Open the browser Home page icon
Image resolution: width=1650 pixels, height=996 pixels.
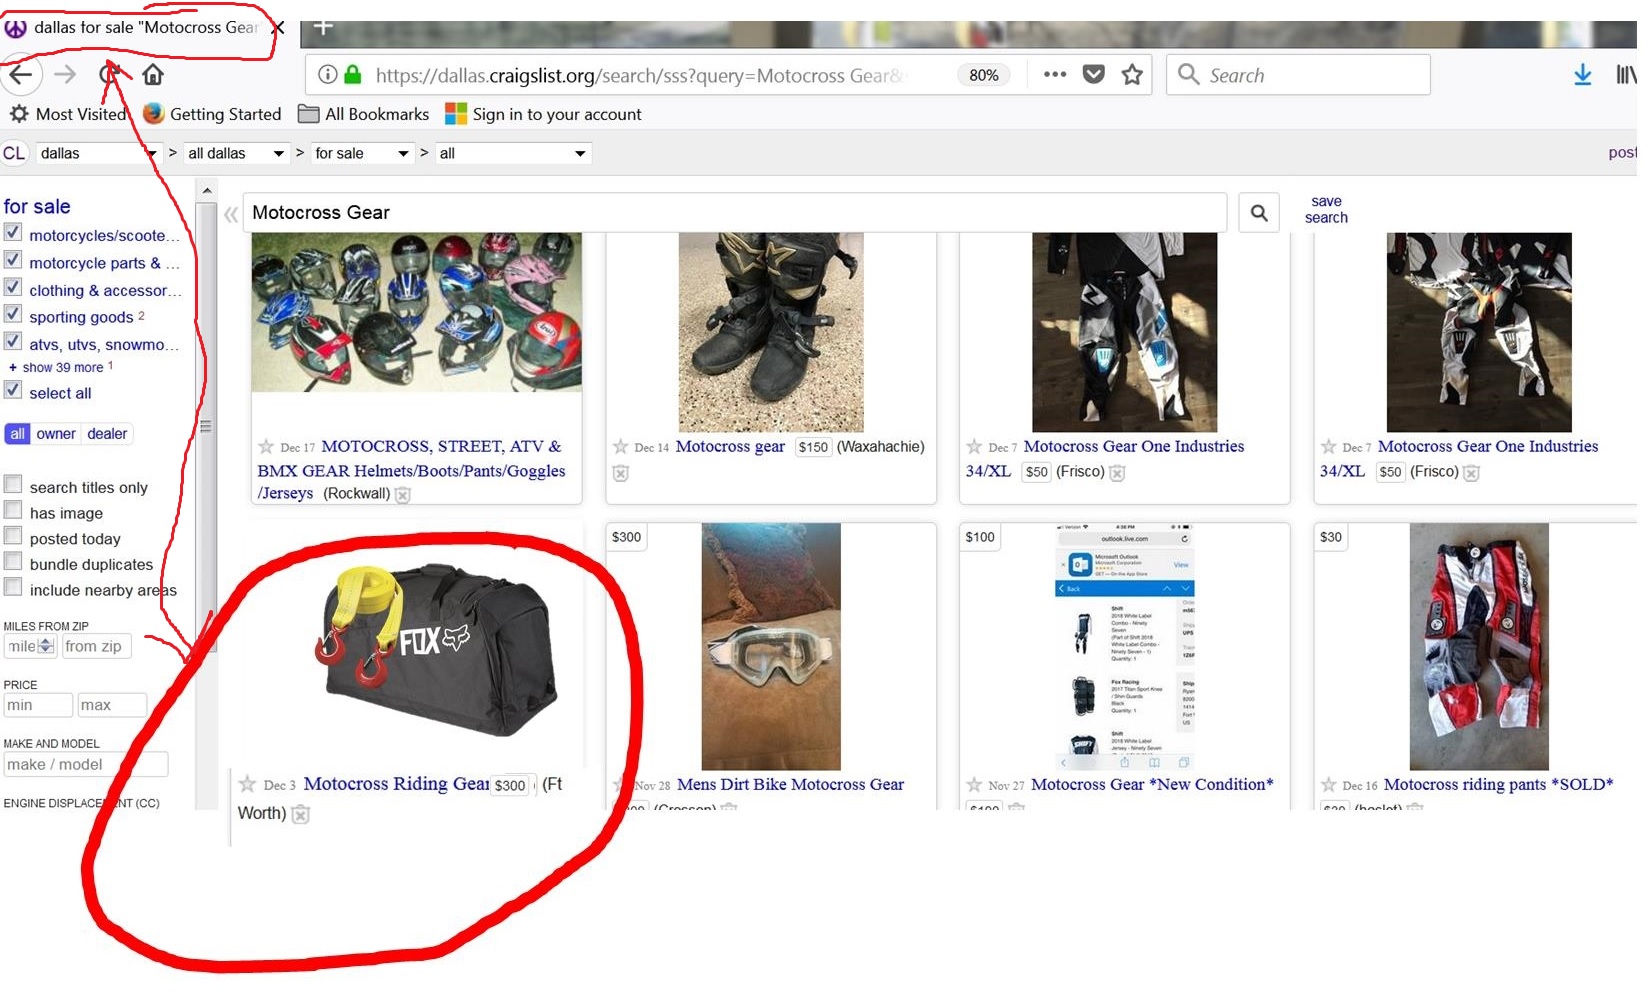coord(153,74)
